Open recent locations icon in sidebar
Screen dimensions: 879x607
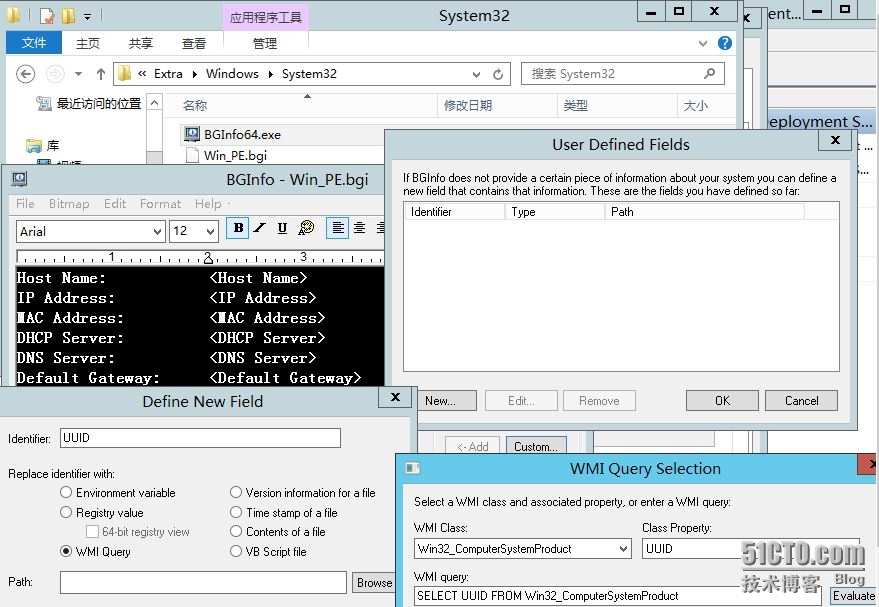point(44,103)
